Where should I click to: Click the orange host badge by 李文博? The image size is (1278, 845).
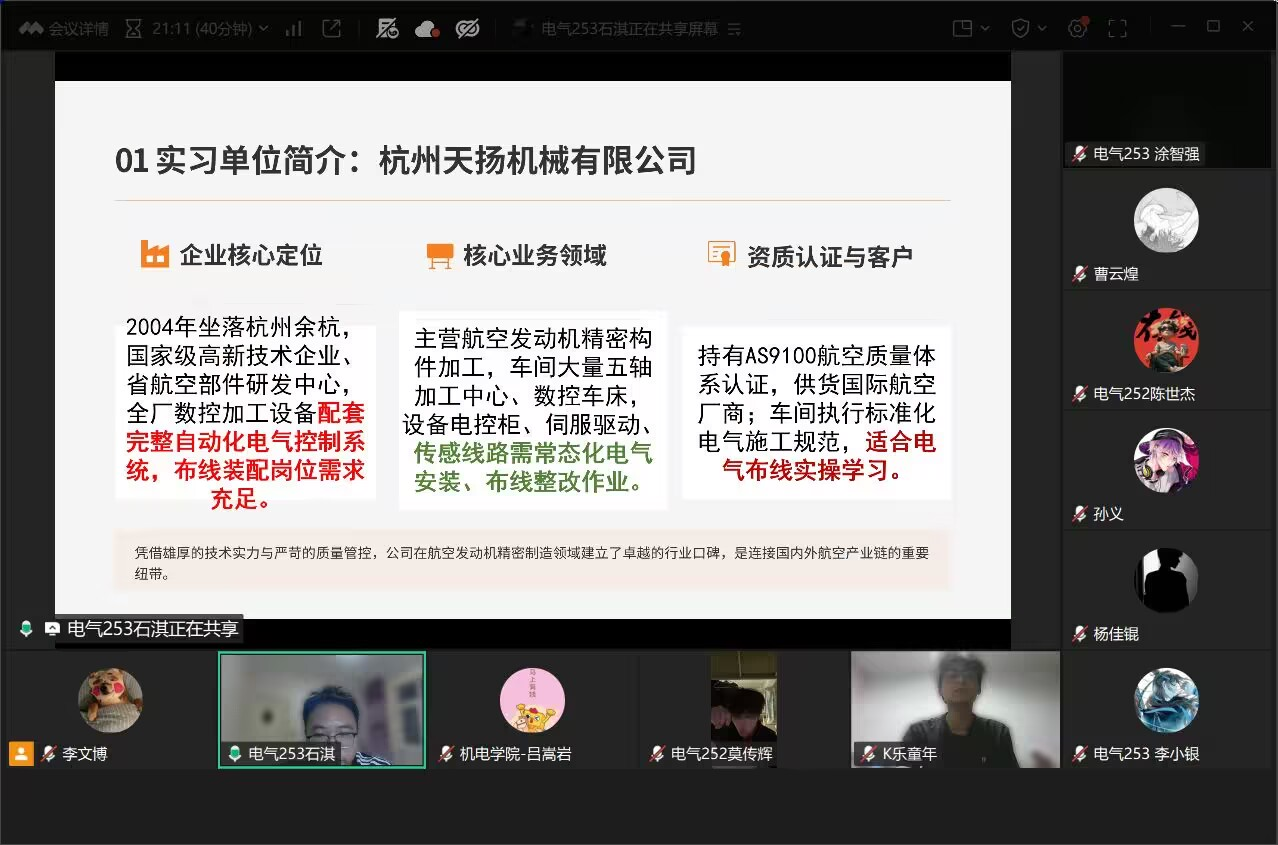coord(21,754)
